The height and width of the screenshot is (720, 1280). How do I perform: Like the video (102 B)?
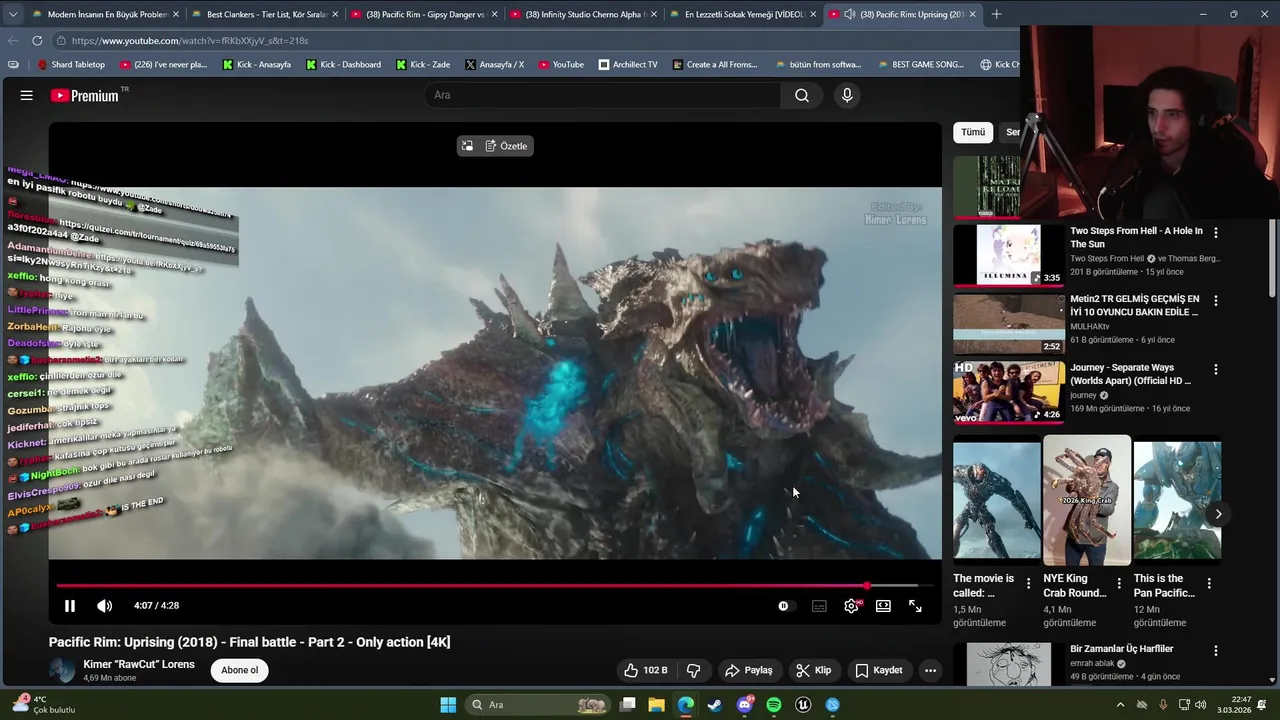pos(646,670)
